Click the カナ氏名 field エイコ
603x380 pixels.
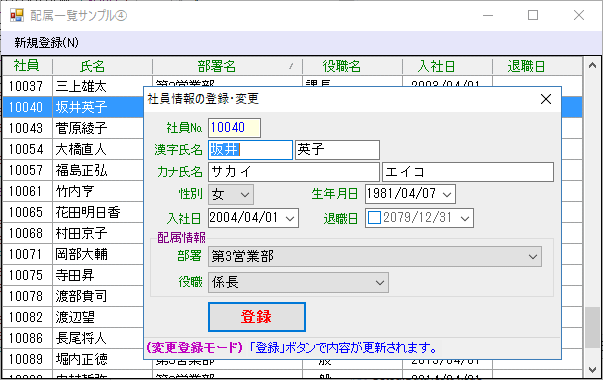click(x=468, y=172)
